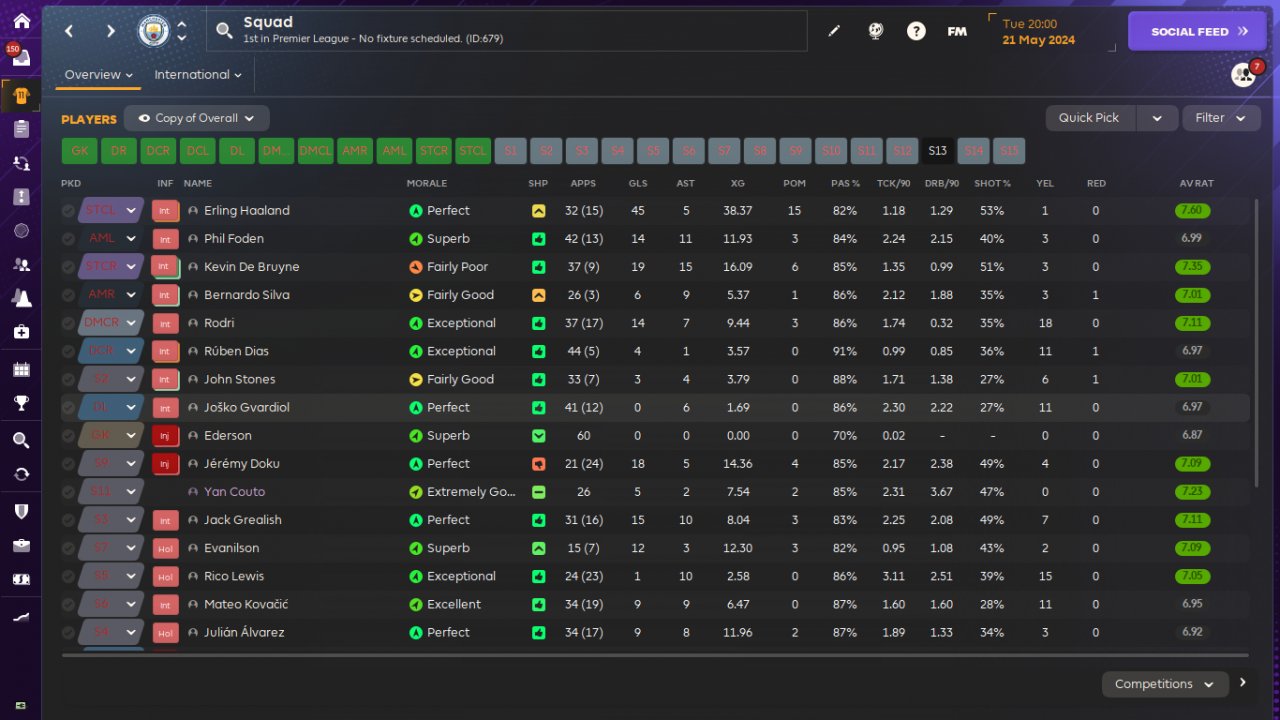Open the GK position dropdown for Ederson
The width and height of the screenshot is (1280, 720).
point(111,436)
